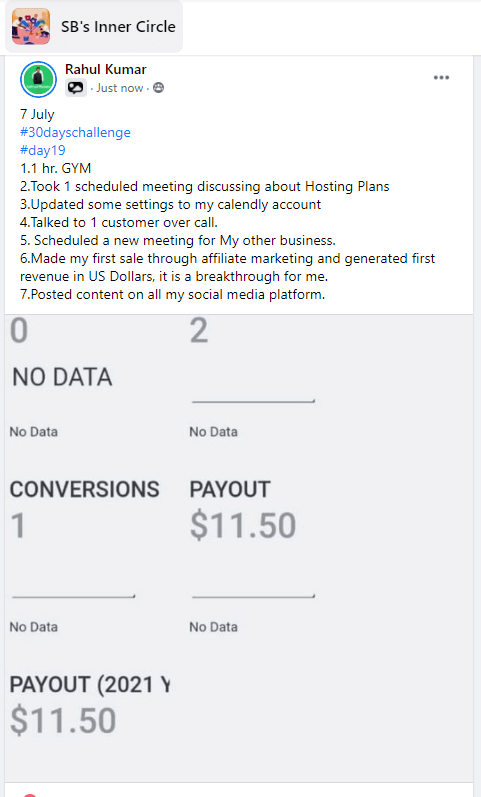Screen dimensions: 481x797
Task: Click the large number 0 in image
Action: click(x=19, y=330)
